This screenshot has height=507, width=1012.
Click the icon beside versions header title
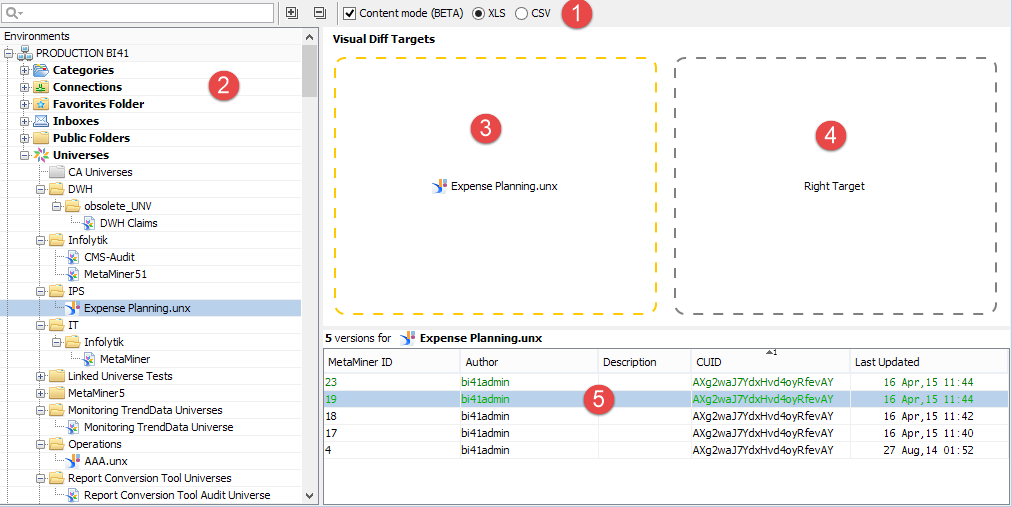(407, 338)
